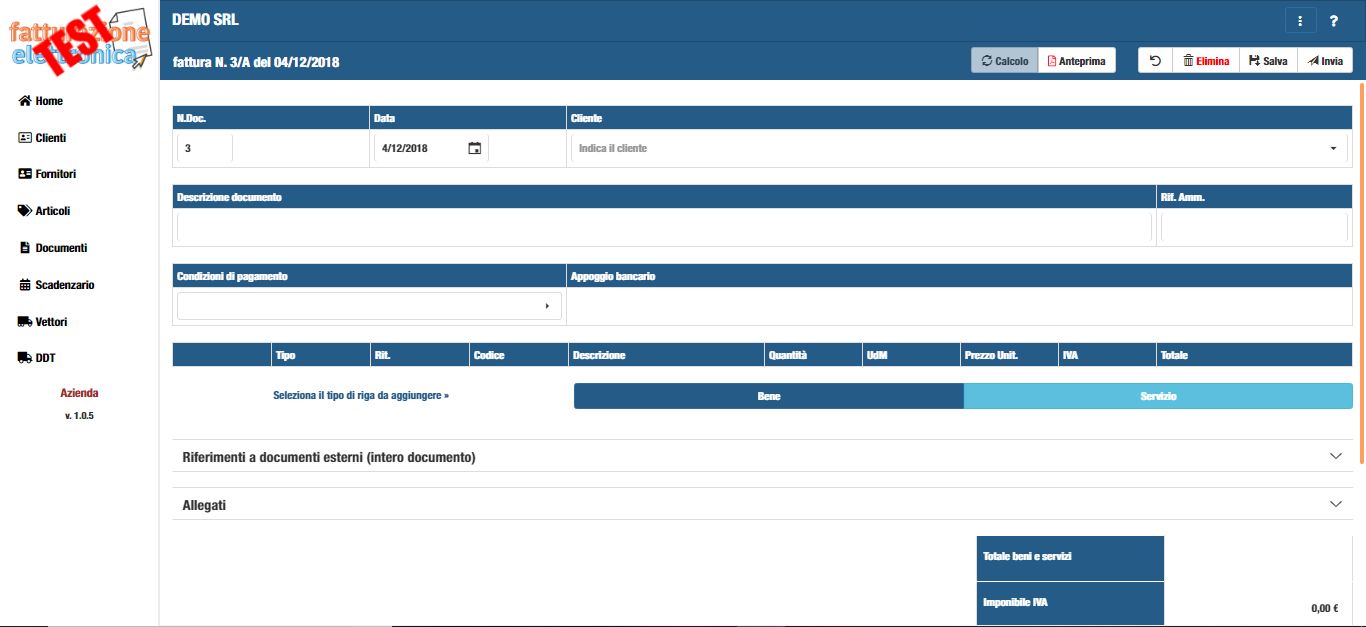Click the orange vertical scrollbar
Image resolution: width=1366 pixels, height=627 pixels.
tap(1361, 270)
